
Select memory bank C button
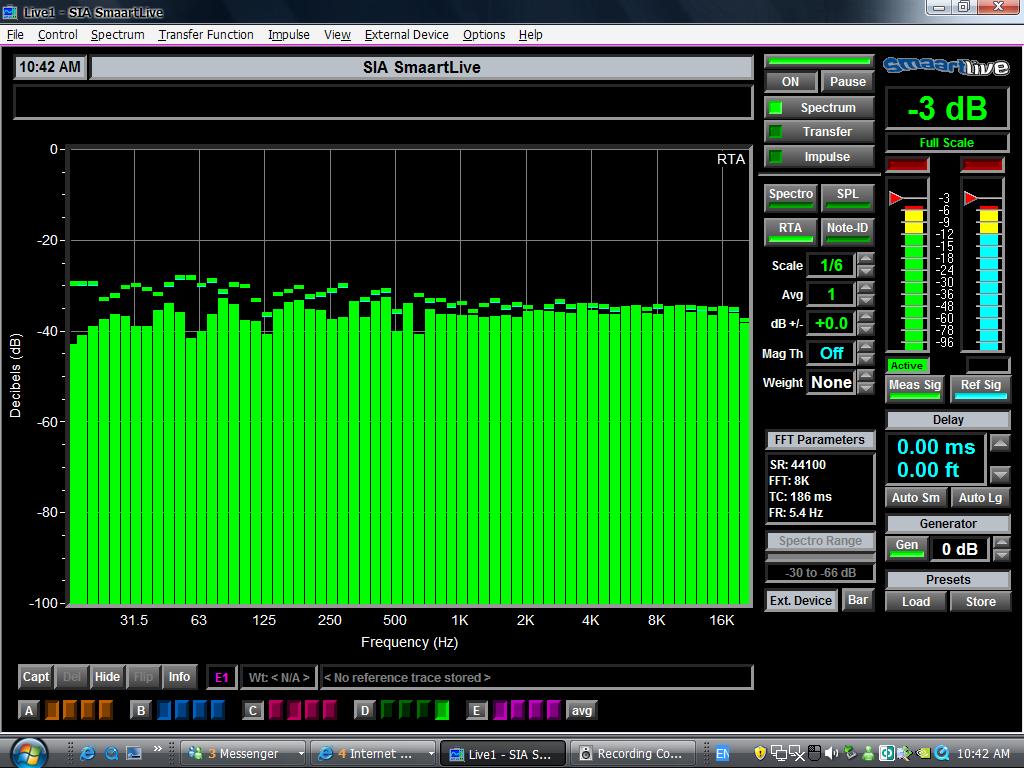click(x=253, y=711)
